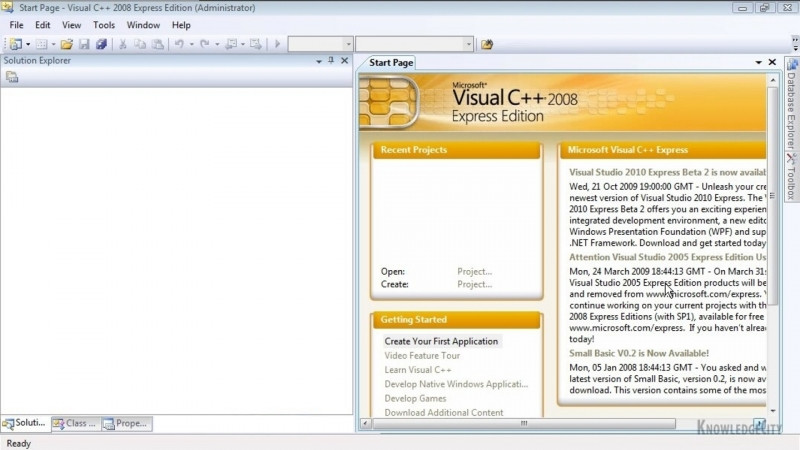Viewport: 800px width, 450px height.
Task: Open Small Basic V0.2 Now Available headline
Action: point(639,353)
